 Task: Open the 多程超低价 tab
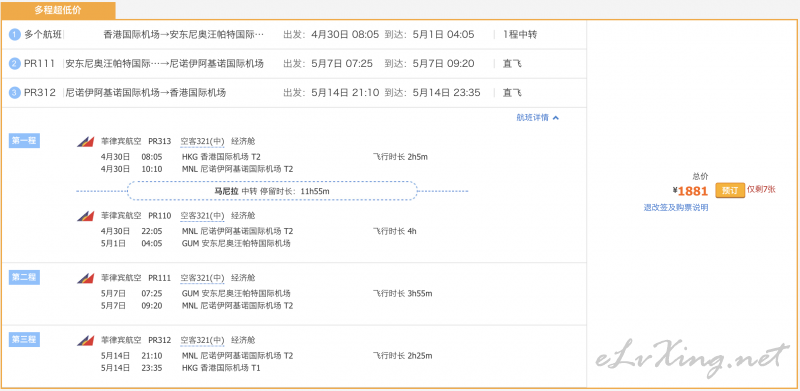tap(58, 10)
